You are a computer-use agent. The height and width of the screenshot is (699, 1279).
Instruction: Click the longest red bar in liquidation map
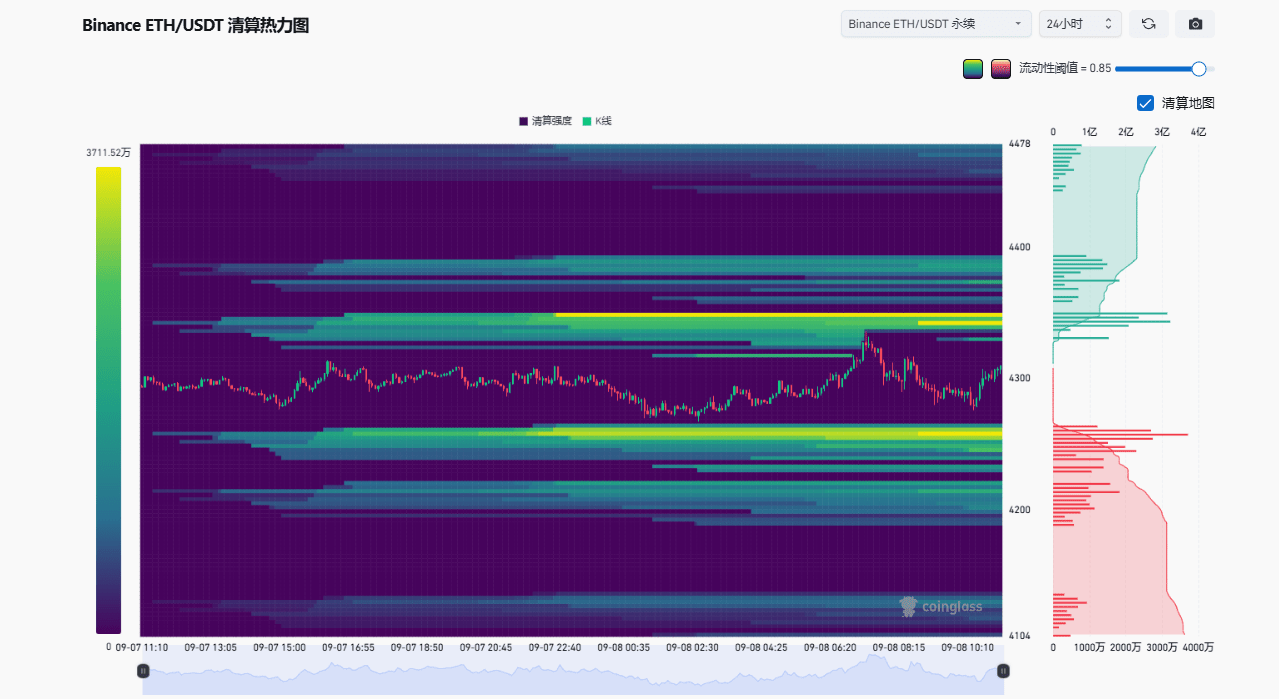pos(1120,435)
